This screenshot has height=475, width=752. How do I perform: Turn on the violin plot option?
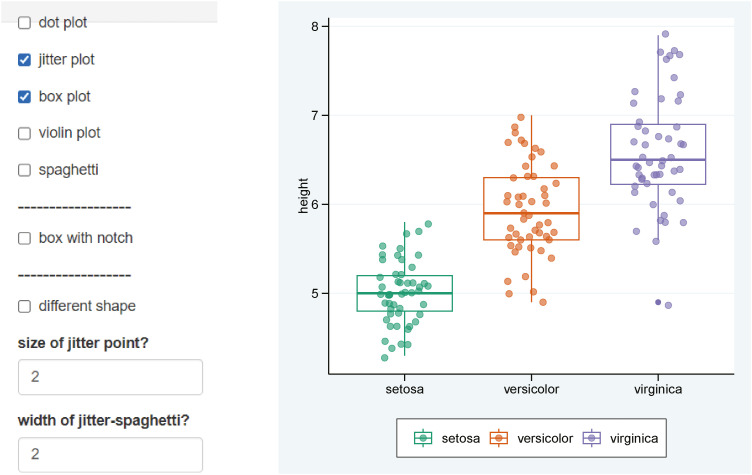click(x=25, y=133)
